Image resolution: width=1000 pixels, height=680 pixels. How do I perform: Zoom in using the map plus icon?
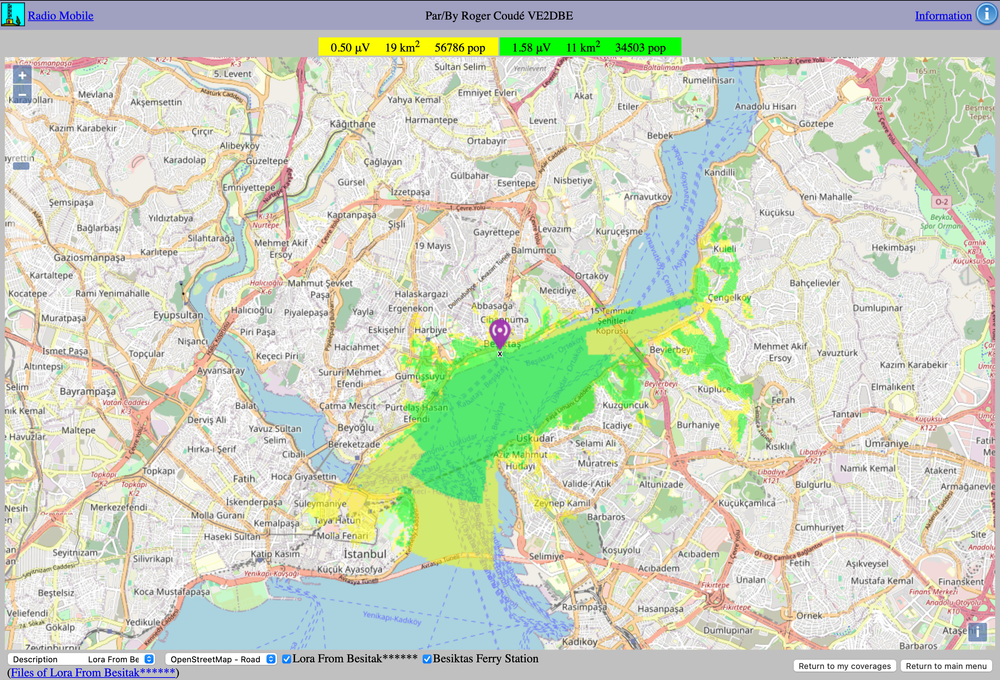[x=21, y=74]
